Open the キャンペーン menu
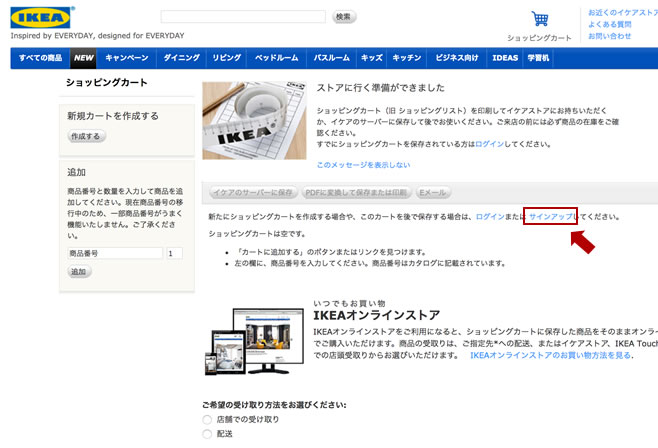The image size is (658, 448). coord(127,58)
